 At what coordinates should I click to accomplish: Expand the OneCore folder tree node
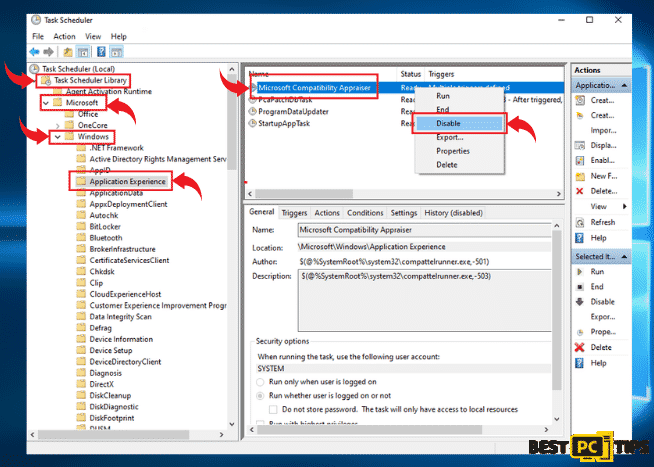click(x=58, y=125)
